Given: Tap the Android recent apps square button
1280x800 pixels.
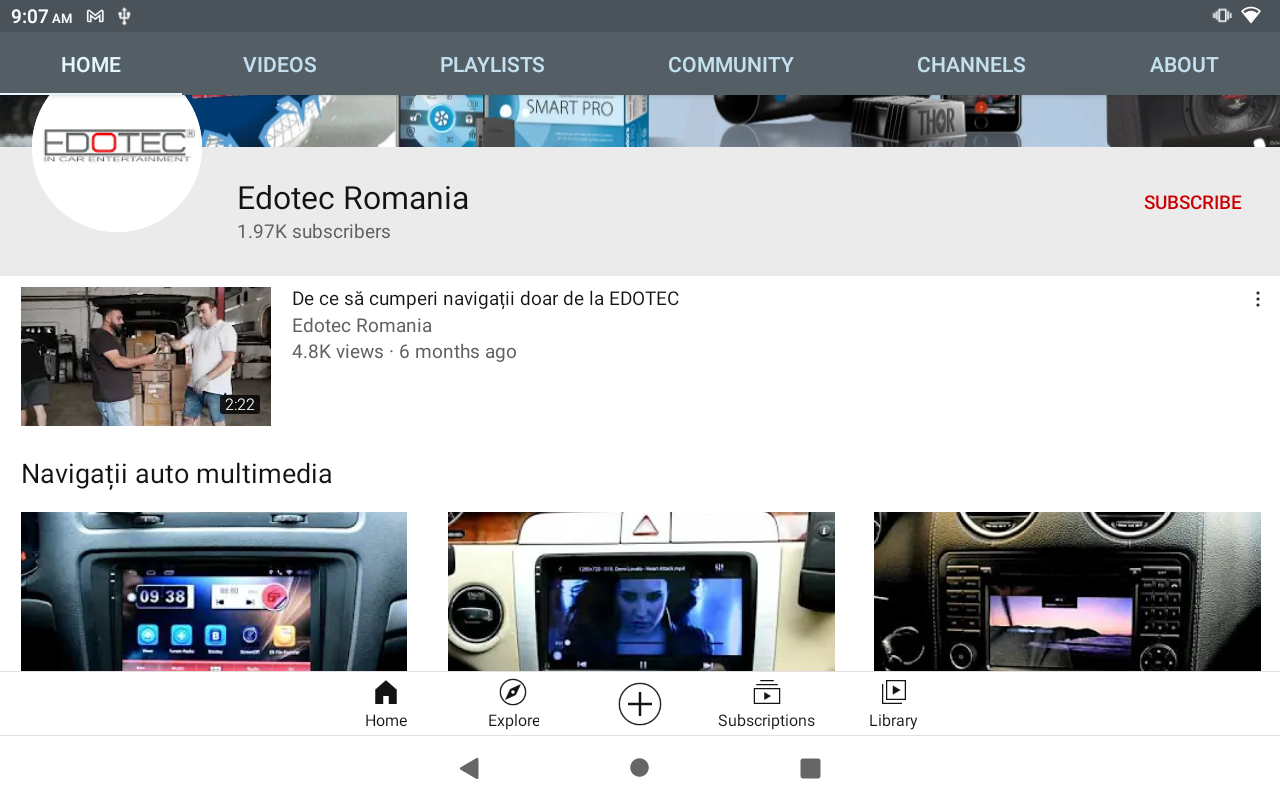Looking at the screenshot, I should [810, 768].
